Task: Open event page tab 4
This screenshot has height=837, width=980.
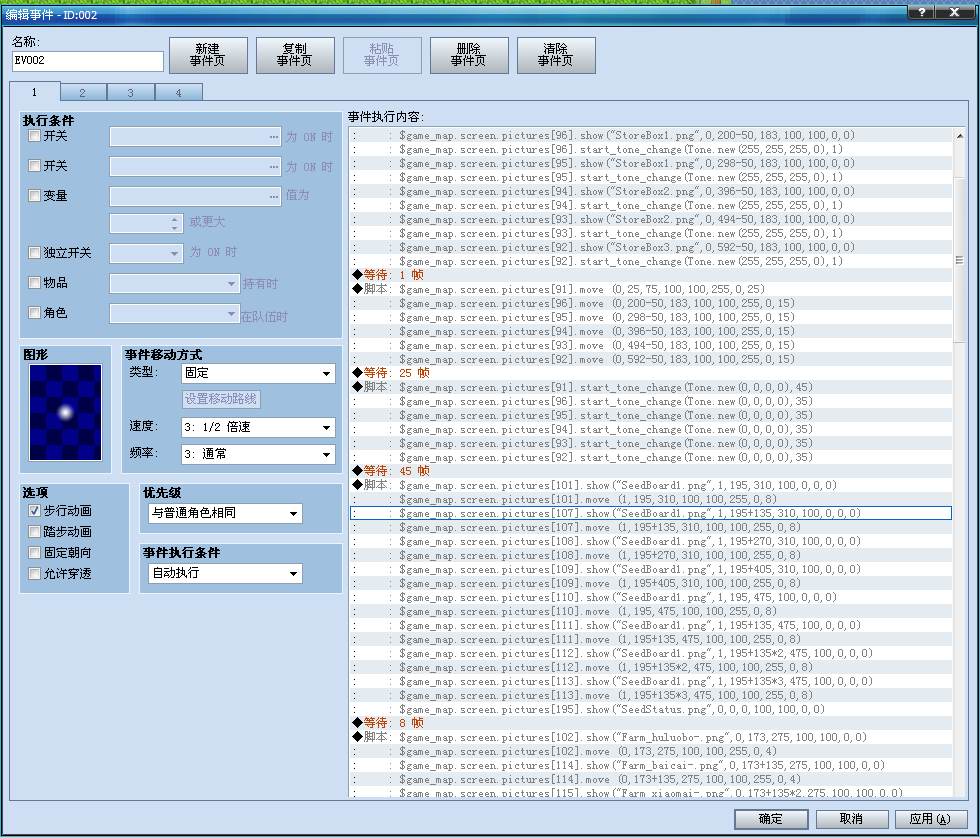Action: (179, 93)
